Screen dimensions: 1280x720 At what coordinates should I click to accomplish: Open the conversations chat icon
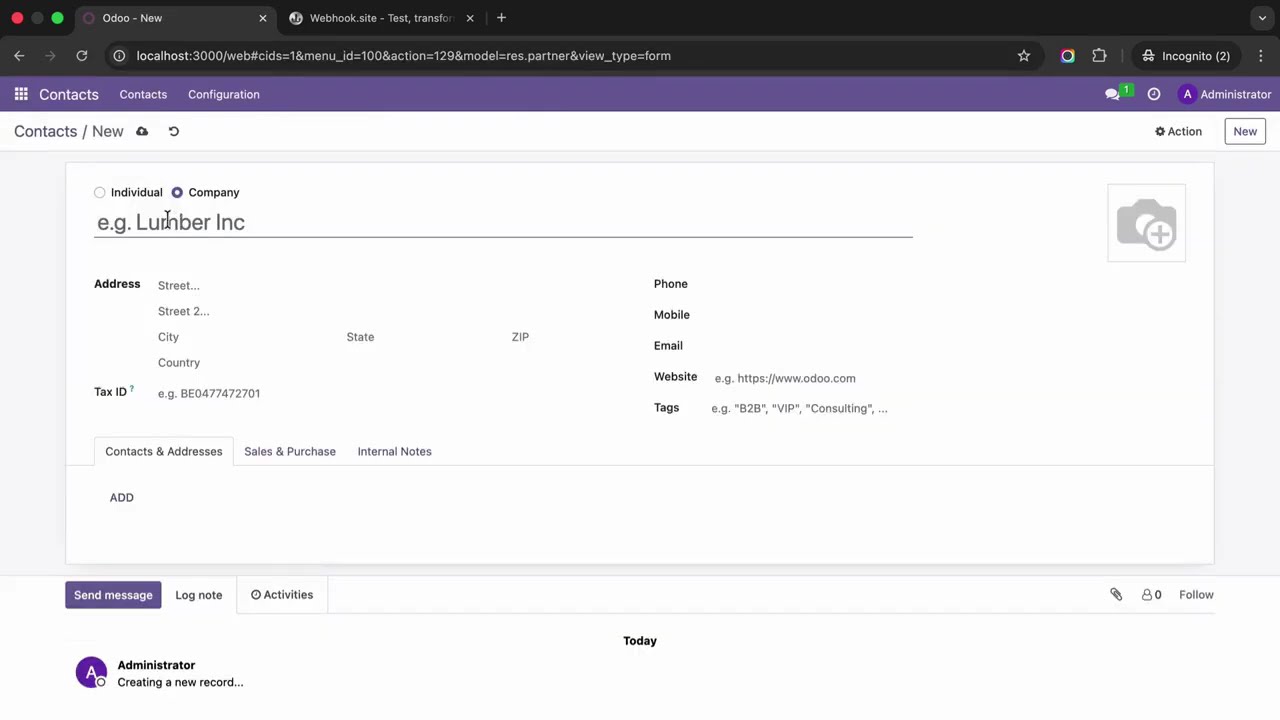pyautogui.click(x=1112, y=94)
